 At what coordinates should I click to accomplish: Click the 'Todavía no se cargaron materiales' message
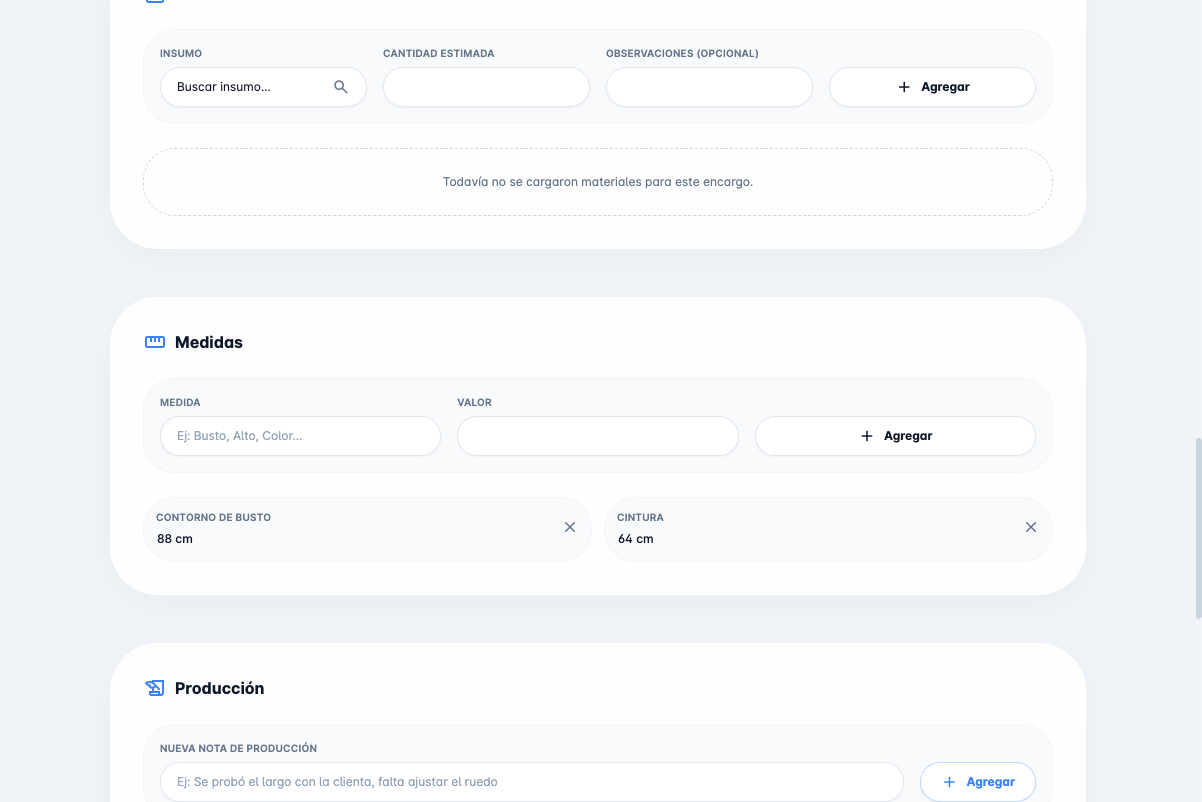[598, 182]
